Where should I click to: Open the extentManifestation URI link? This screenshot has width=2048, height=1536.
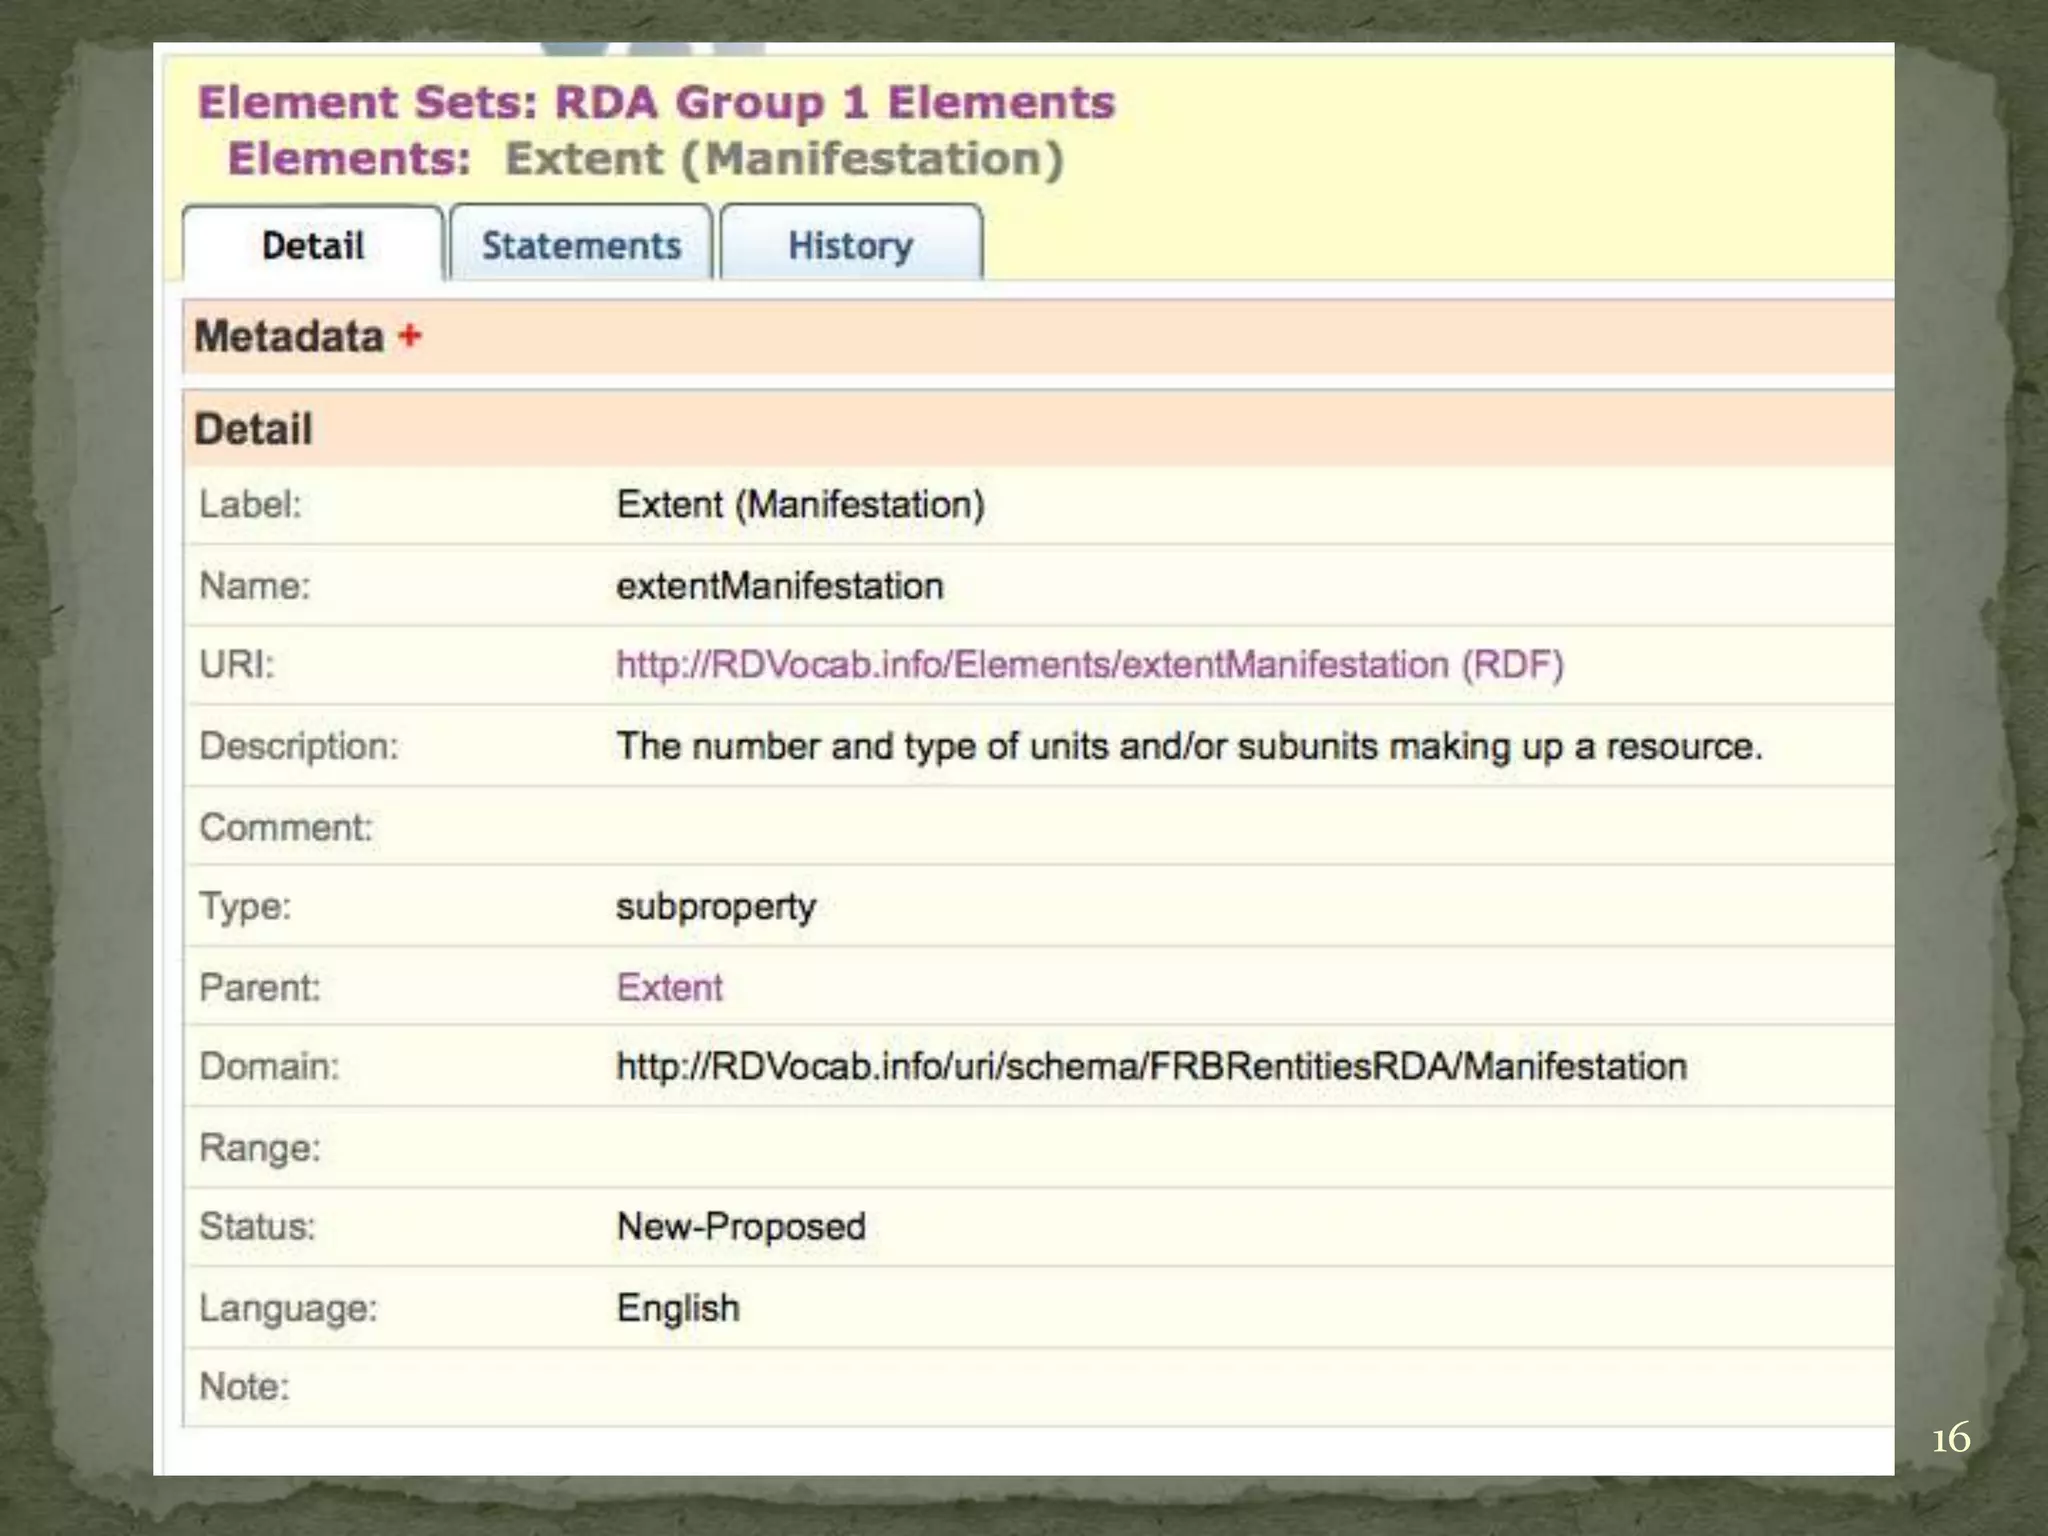tap(1032, 665)
